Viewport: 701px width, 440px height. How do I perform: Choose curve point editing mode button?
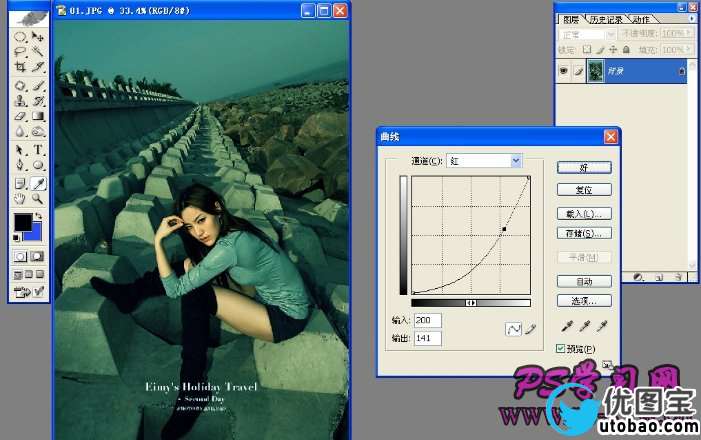click(513, 330)
